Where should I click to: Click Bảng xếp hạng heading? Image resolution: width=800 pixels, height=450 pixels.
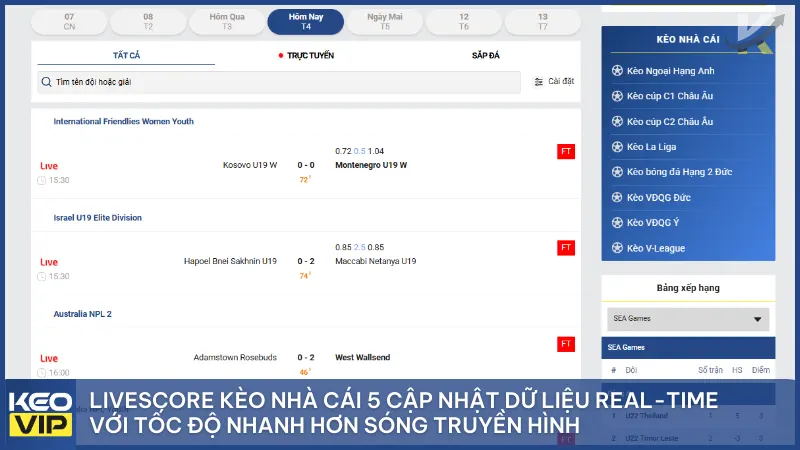tap(688, 288)
